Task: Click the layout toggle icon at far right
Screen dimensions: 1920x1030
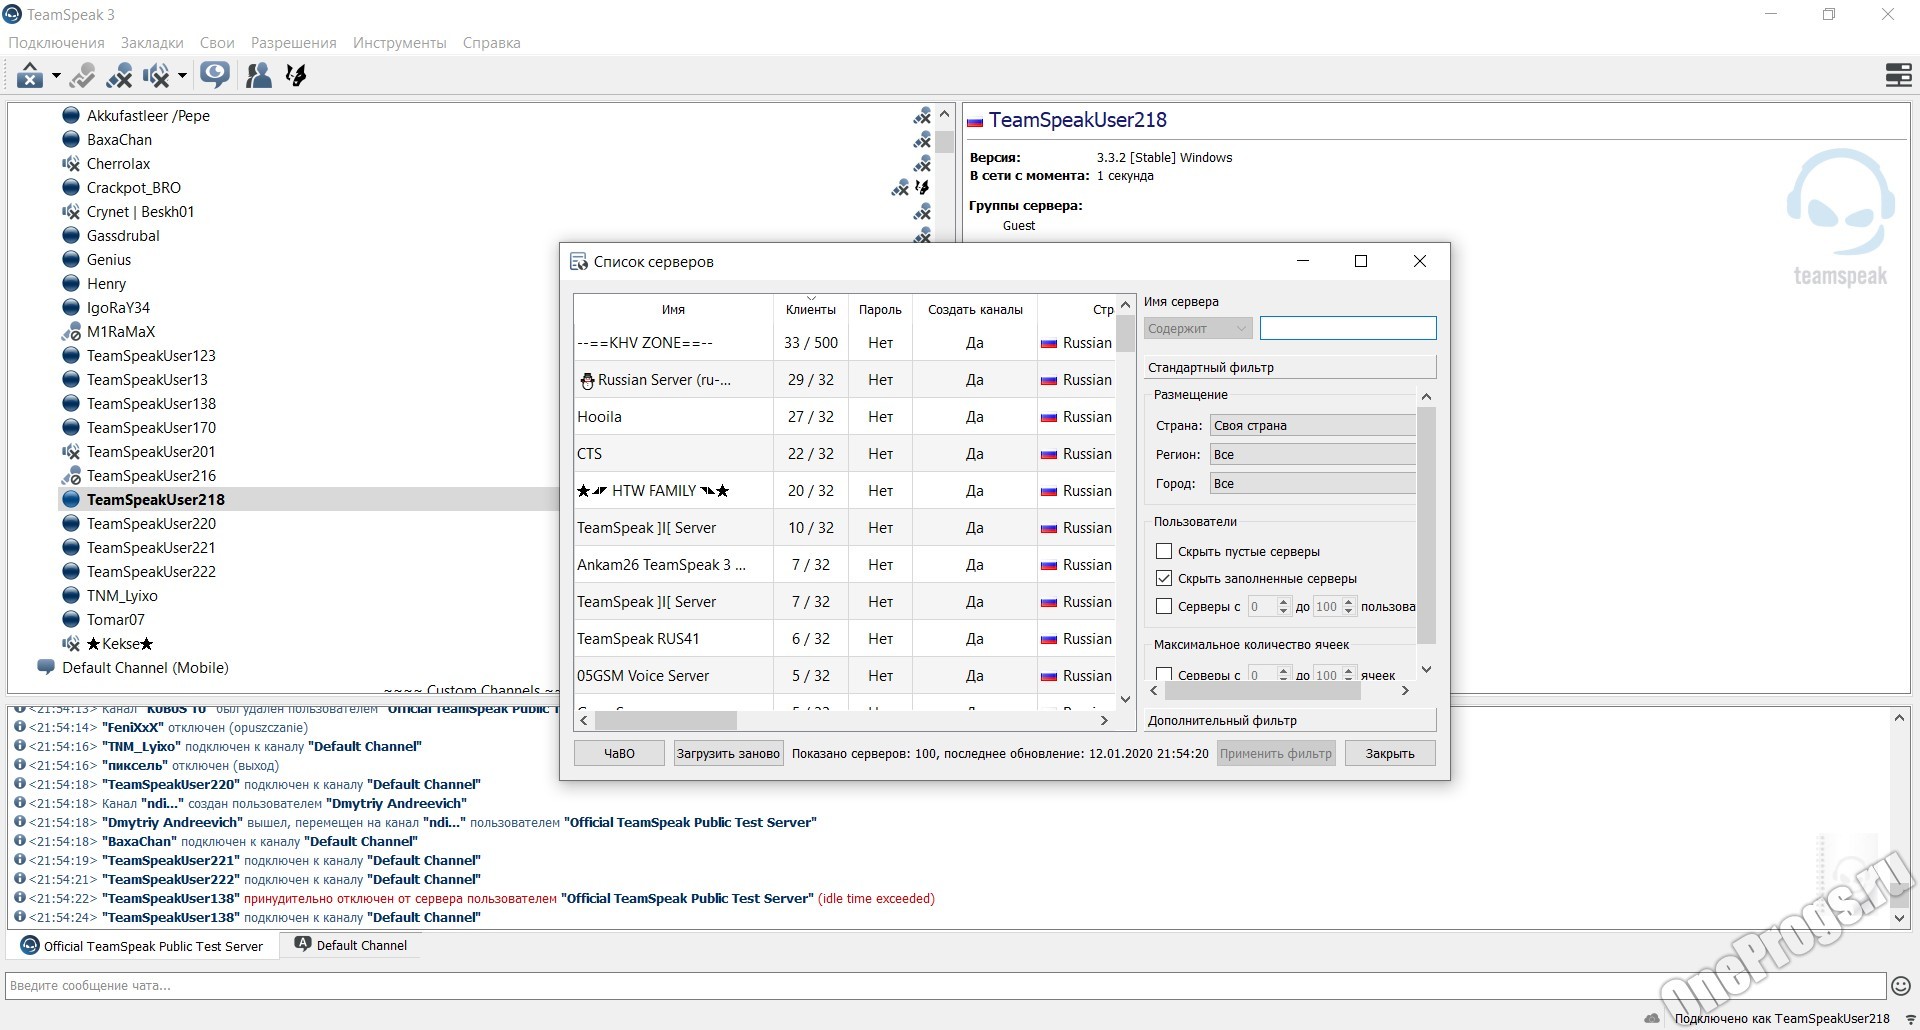Action: tap(1898, 75)
